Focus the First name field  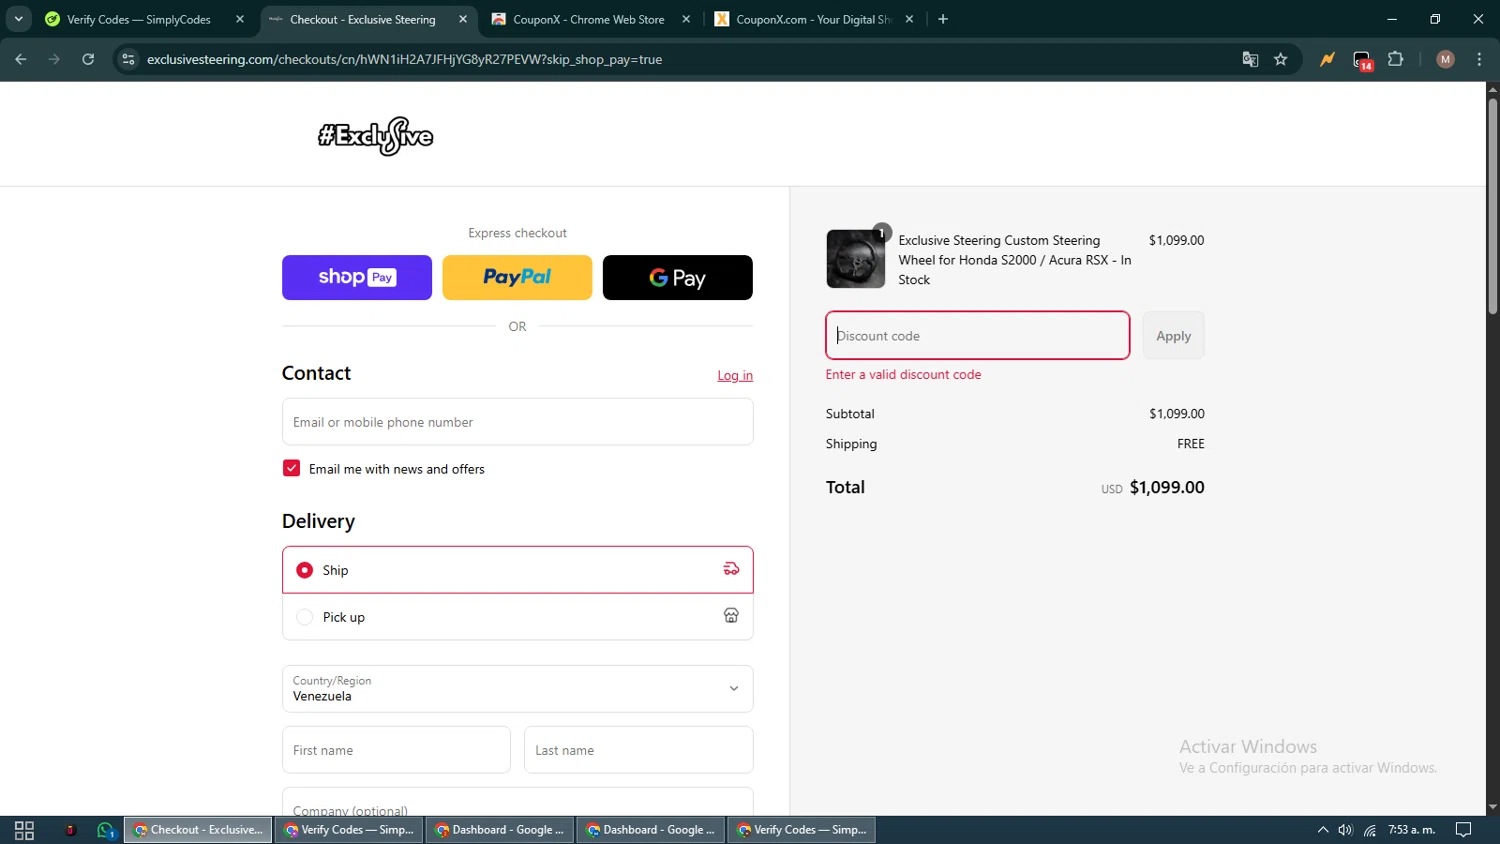pyautogui.click(x=396, y=750)
